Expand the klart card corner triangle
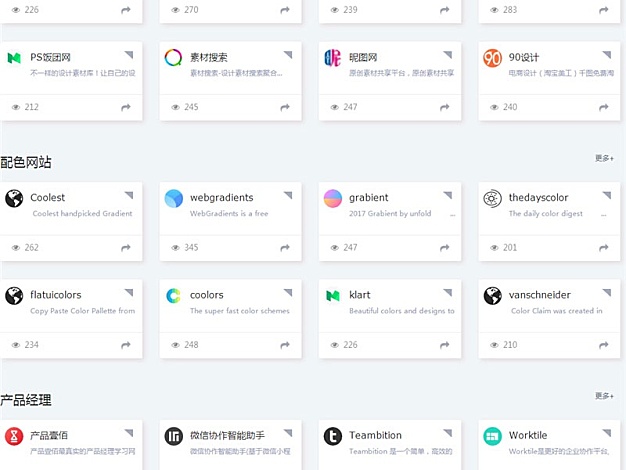This screenshot has height=470, width=626. (448, 292)
